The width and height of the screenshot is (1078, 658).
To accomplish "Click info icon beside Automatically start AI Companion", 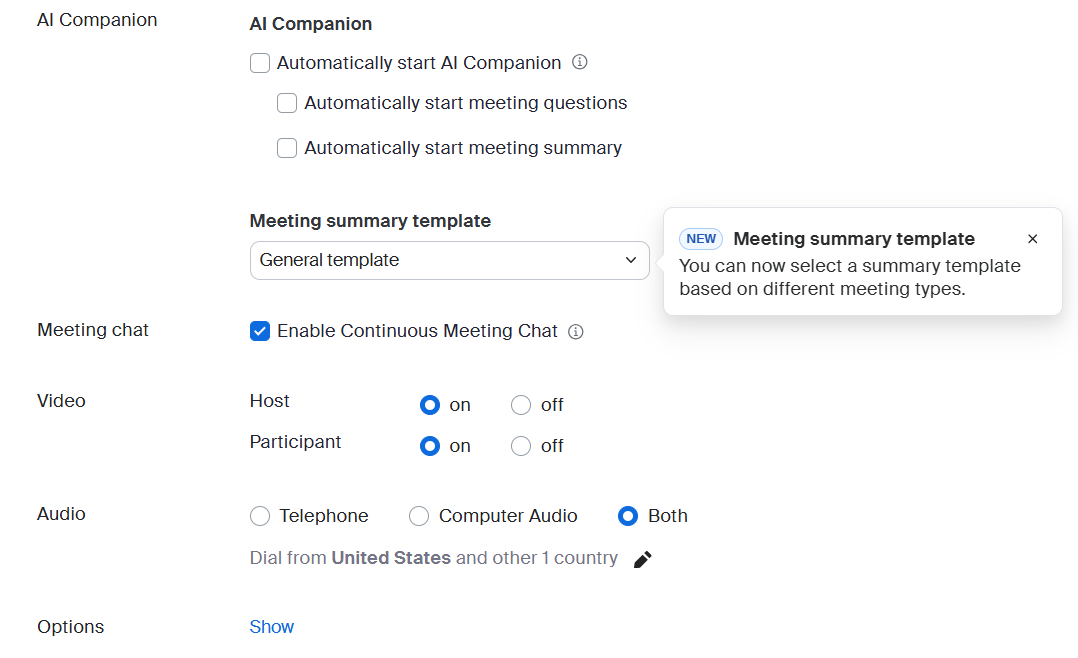I will pos(579,62).
